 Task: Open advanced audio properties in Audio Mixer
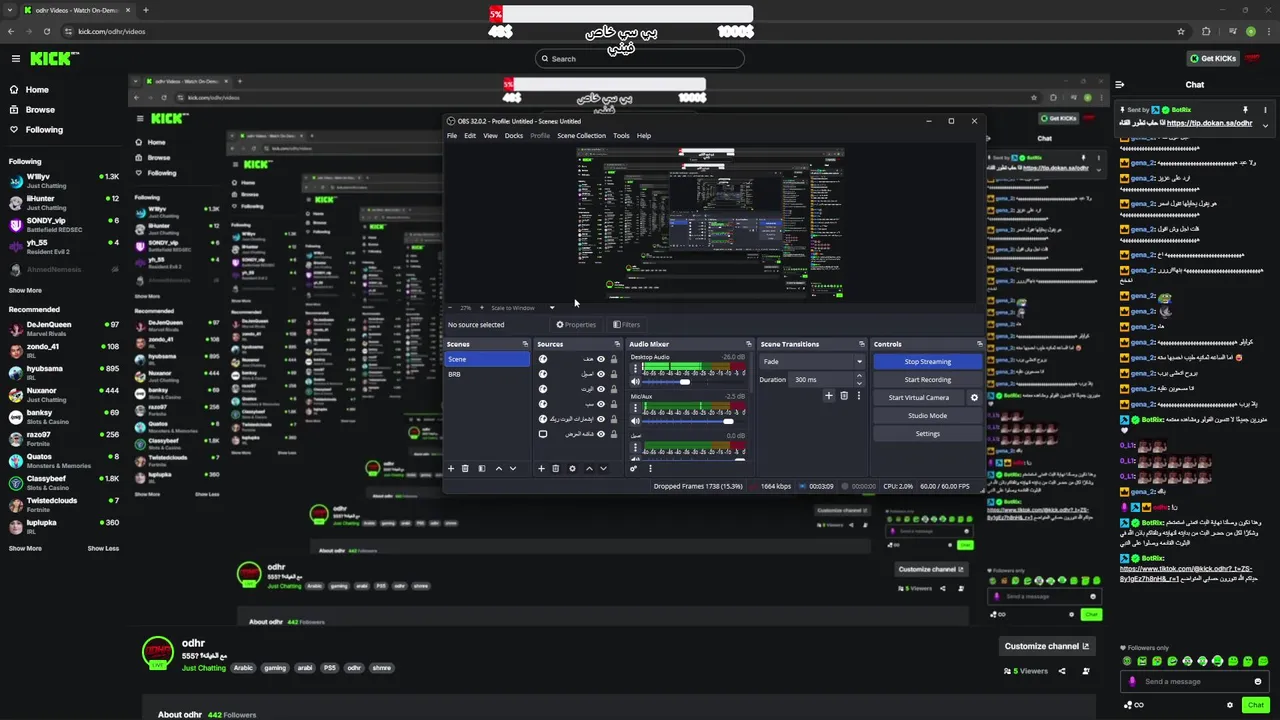pos(633,468)
